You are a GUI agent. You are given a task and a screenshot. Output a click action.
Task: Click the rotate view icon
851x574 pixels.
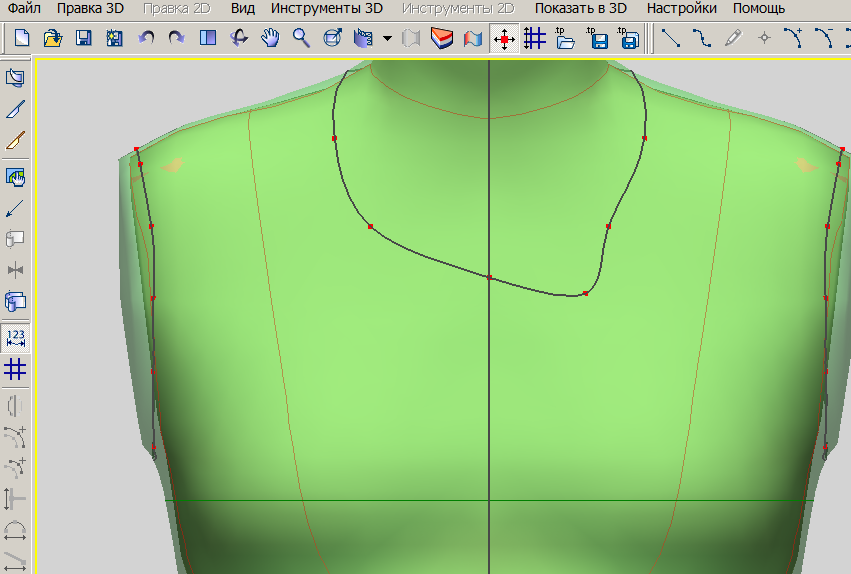coord(239,39)
